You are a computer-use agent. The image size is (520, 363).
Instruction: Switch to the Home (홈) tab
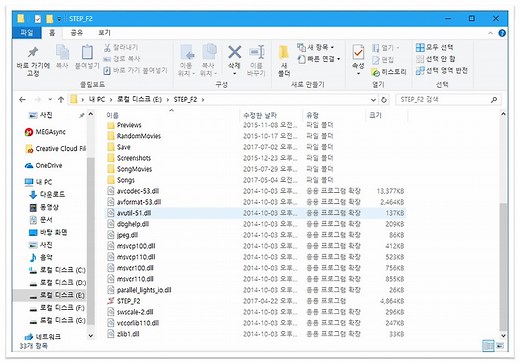pos(52,33)
